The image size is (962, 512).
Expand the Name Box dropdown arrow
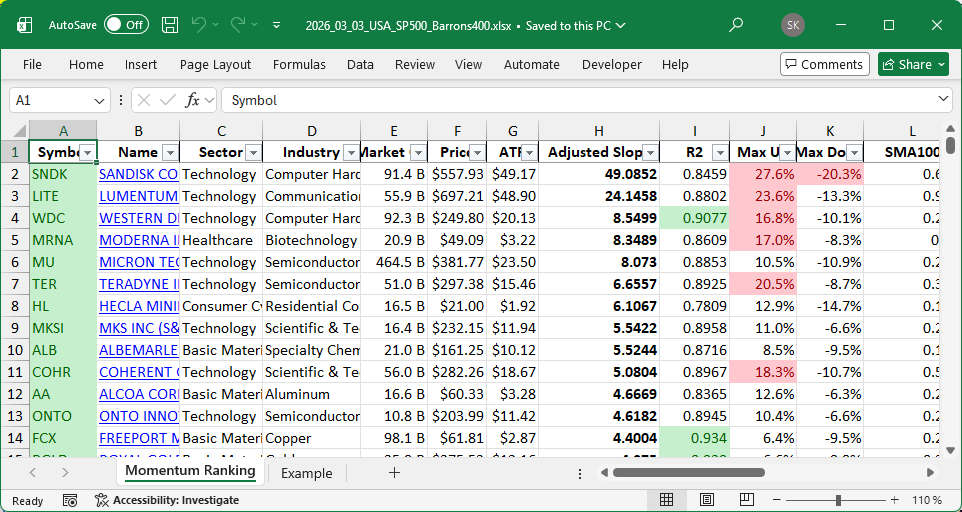tap(99, 100)
